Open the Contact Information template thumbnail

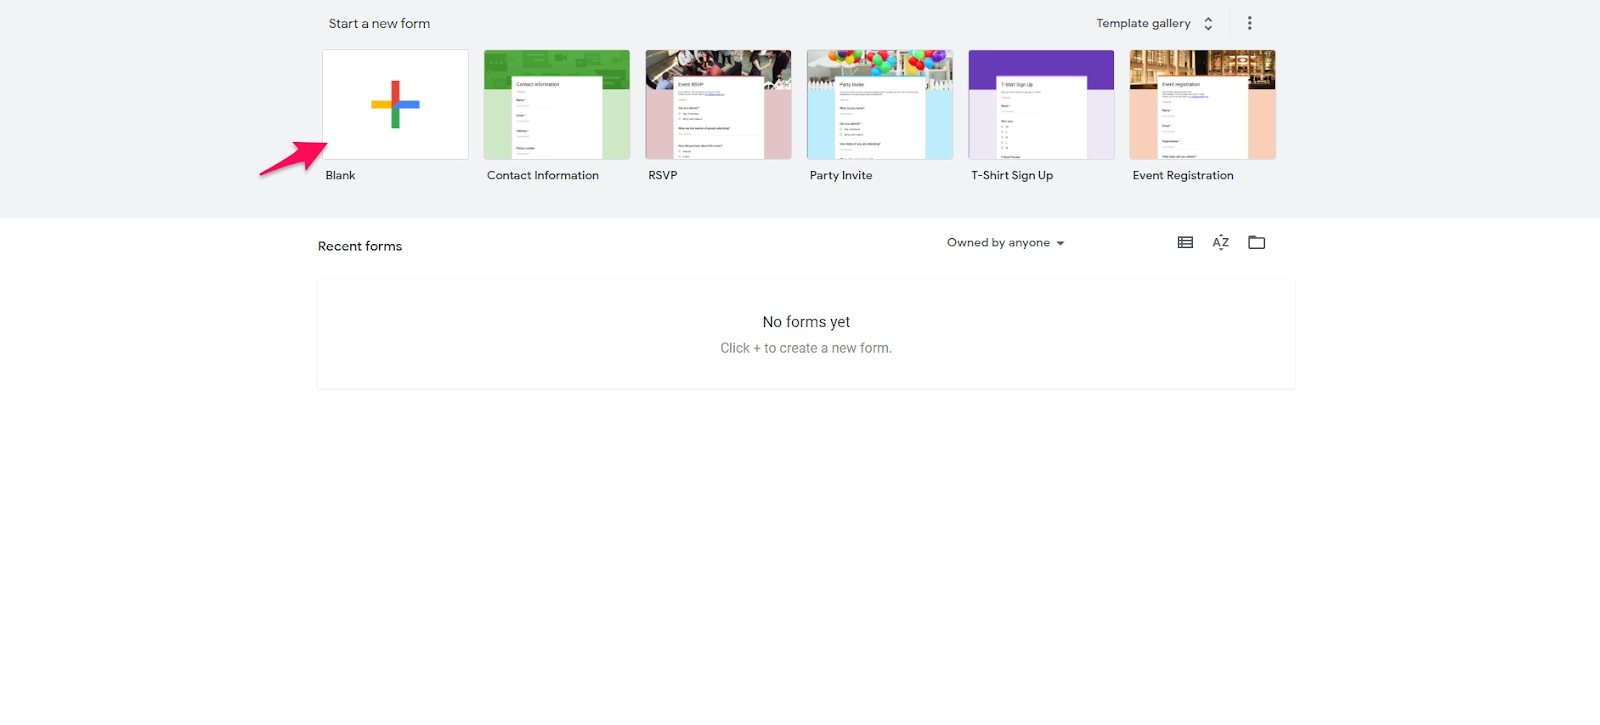(x=557, y=105)
